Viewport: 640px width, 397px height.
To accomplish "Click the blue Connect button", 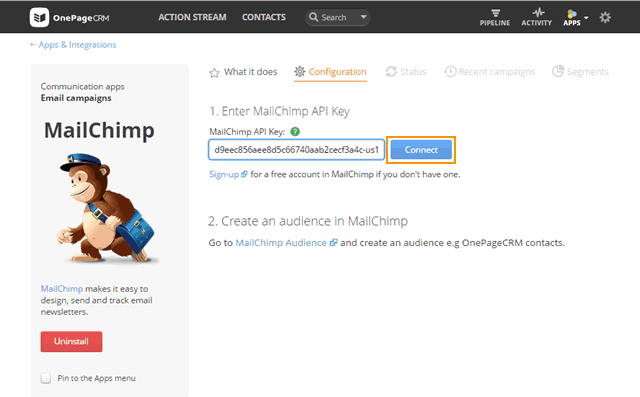I will click(421, 150).
